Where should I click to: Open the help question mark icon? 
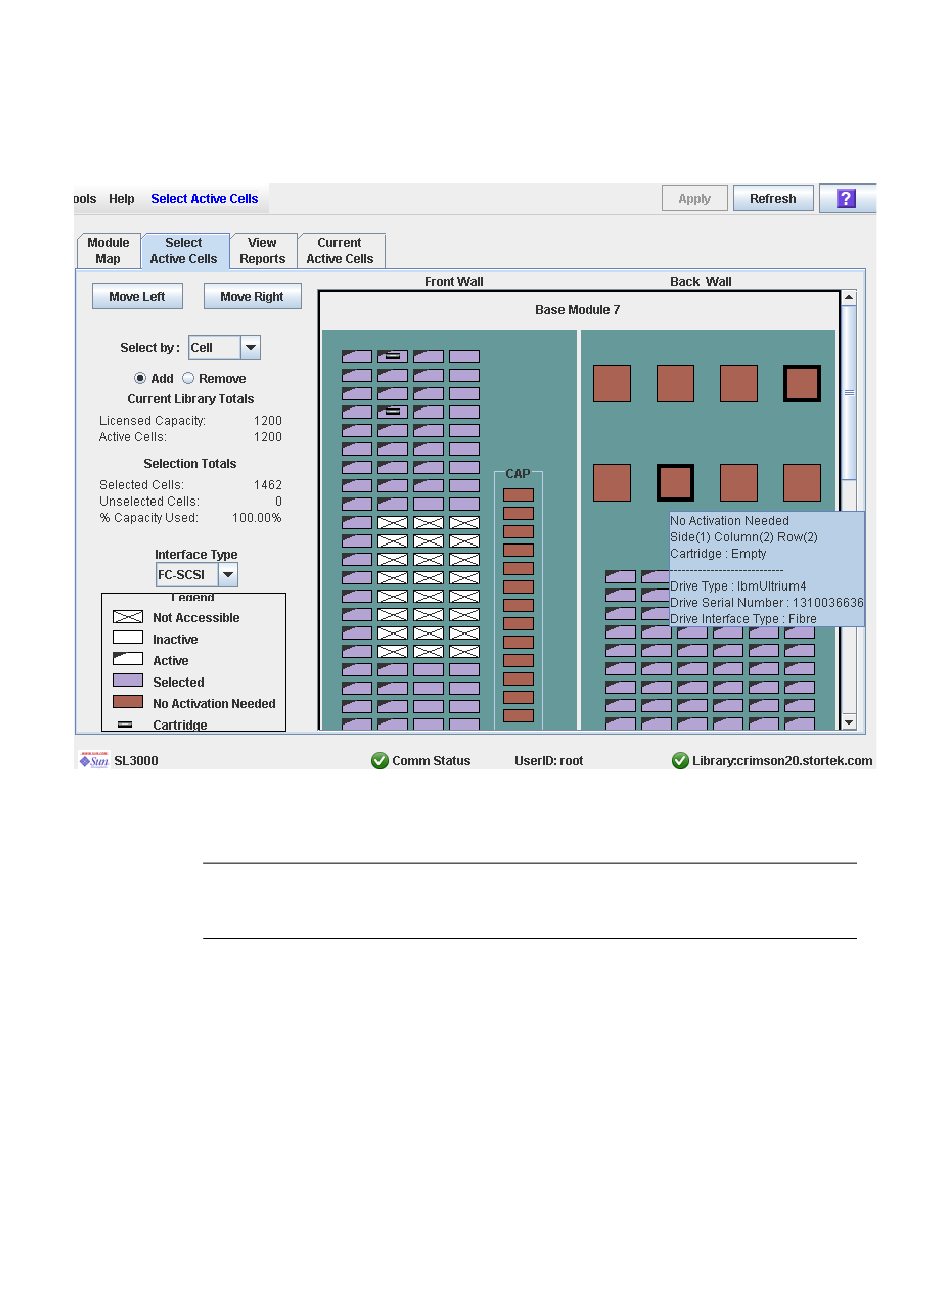point(846,198)
